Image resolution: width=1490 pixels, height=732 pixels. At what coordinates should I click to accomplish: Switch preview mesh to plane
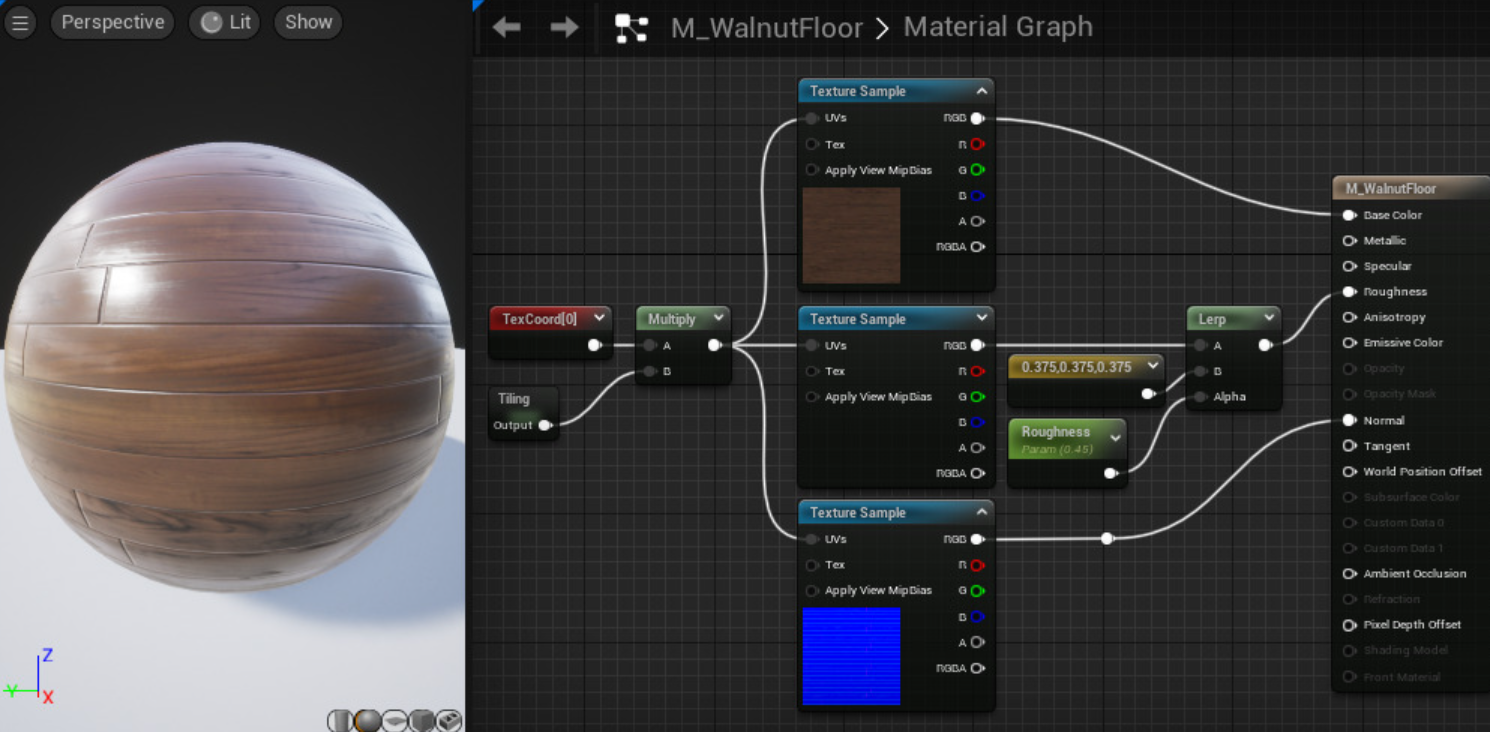coord(394,720)
